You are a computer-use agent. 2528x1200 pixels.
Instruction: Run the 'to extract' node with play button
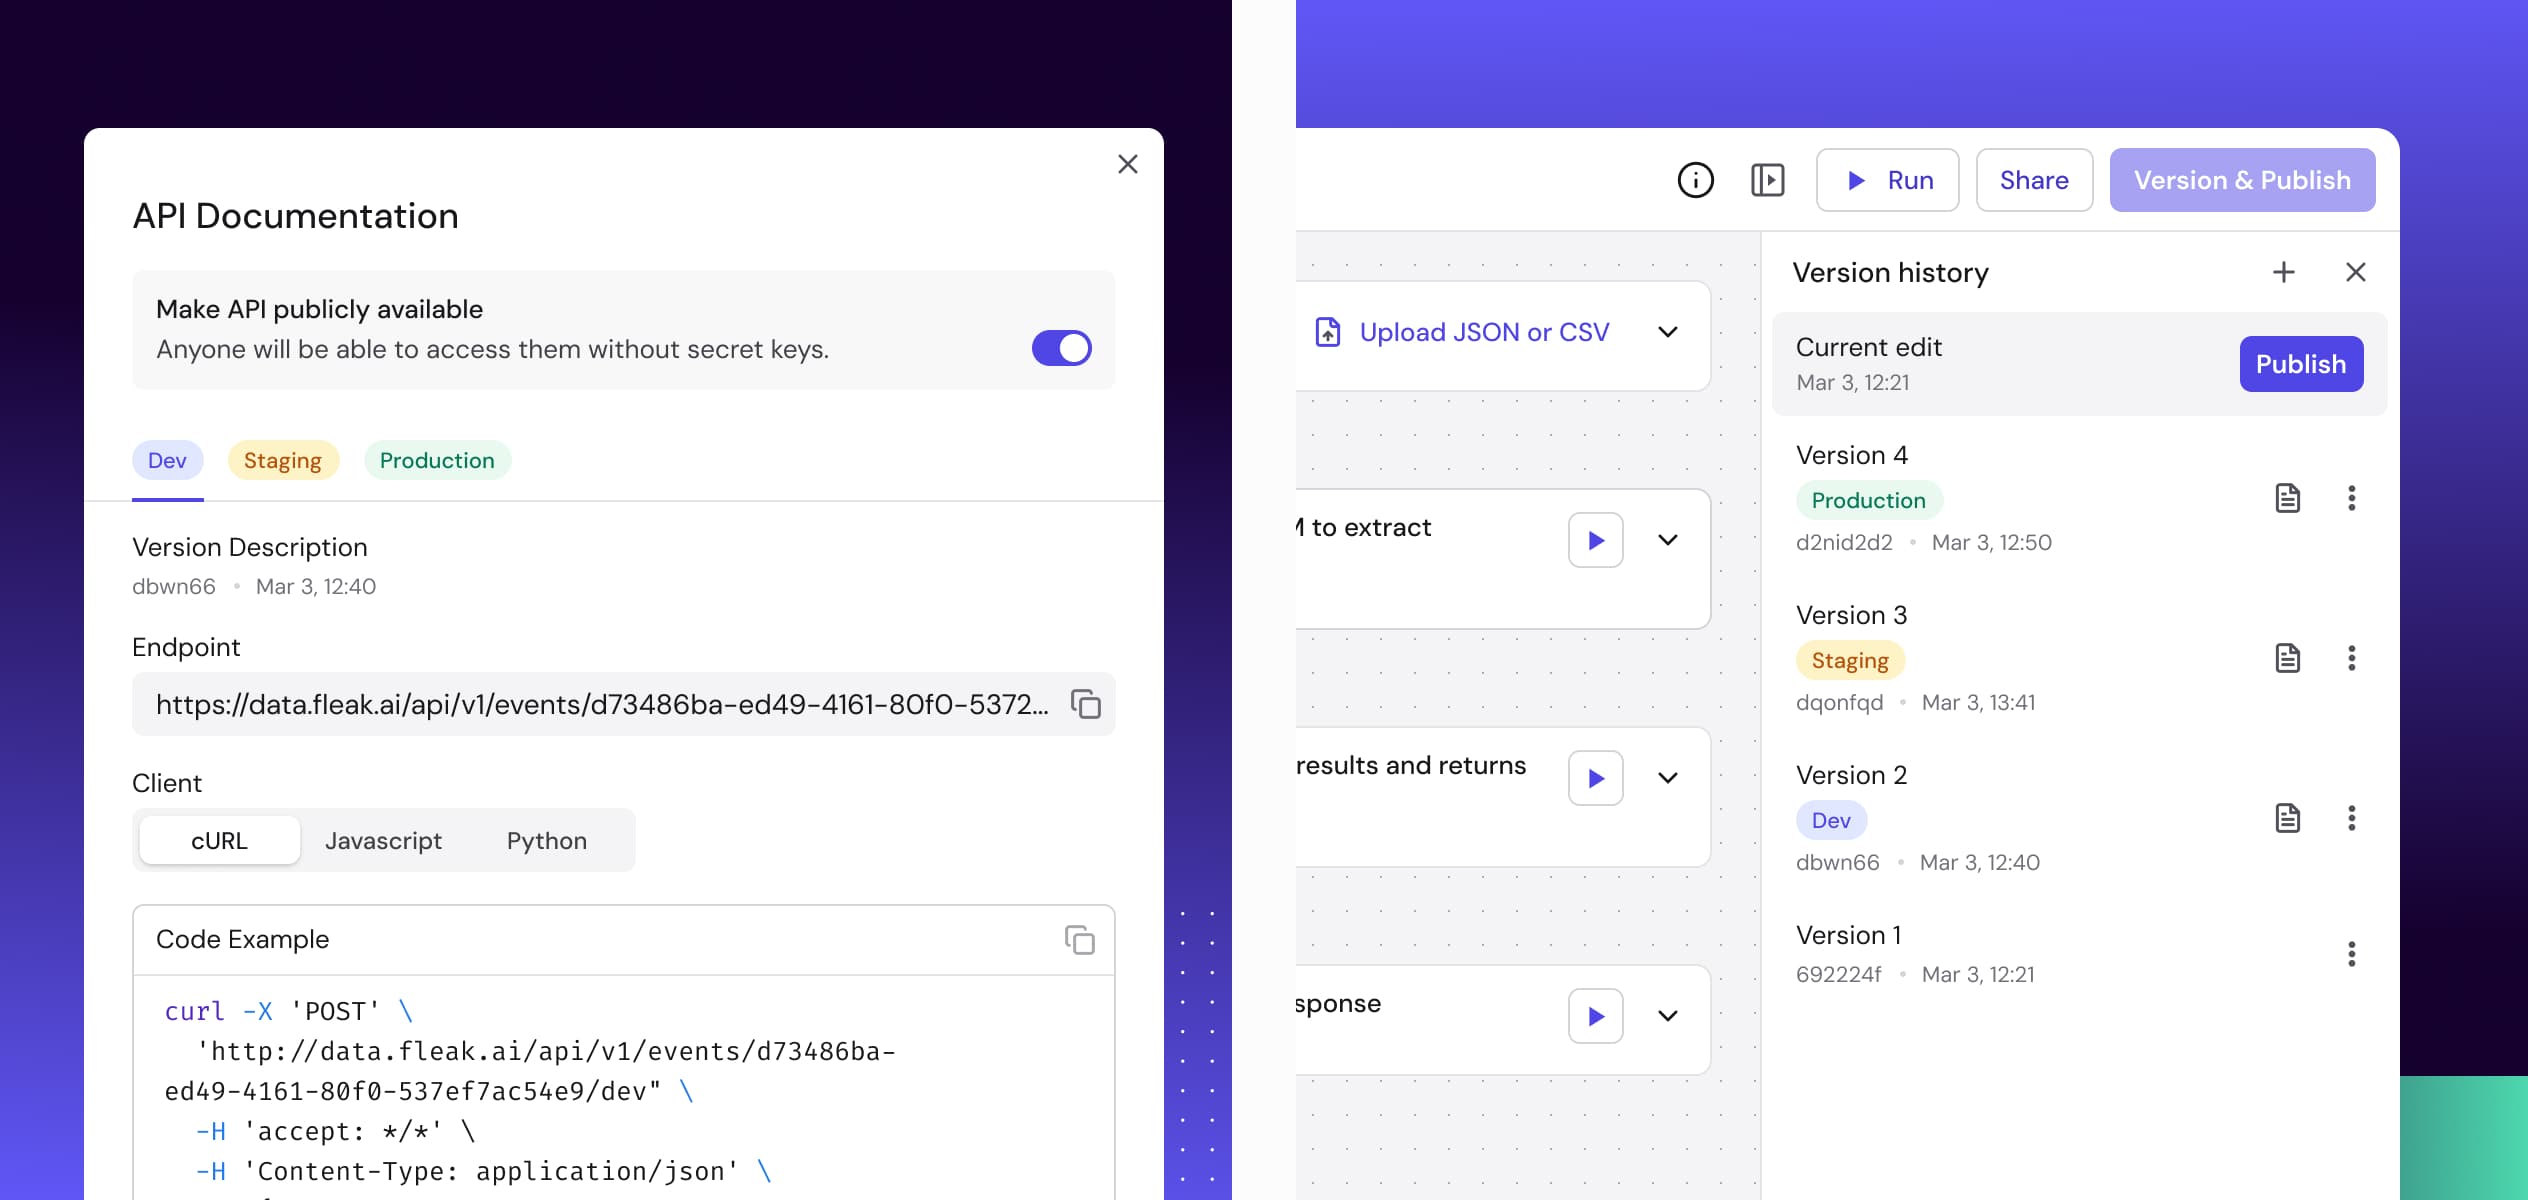click(x=1595, y=540)
